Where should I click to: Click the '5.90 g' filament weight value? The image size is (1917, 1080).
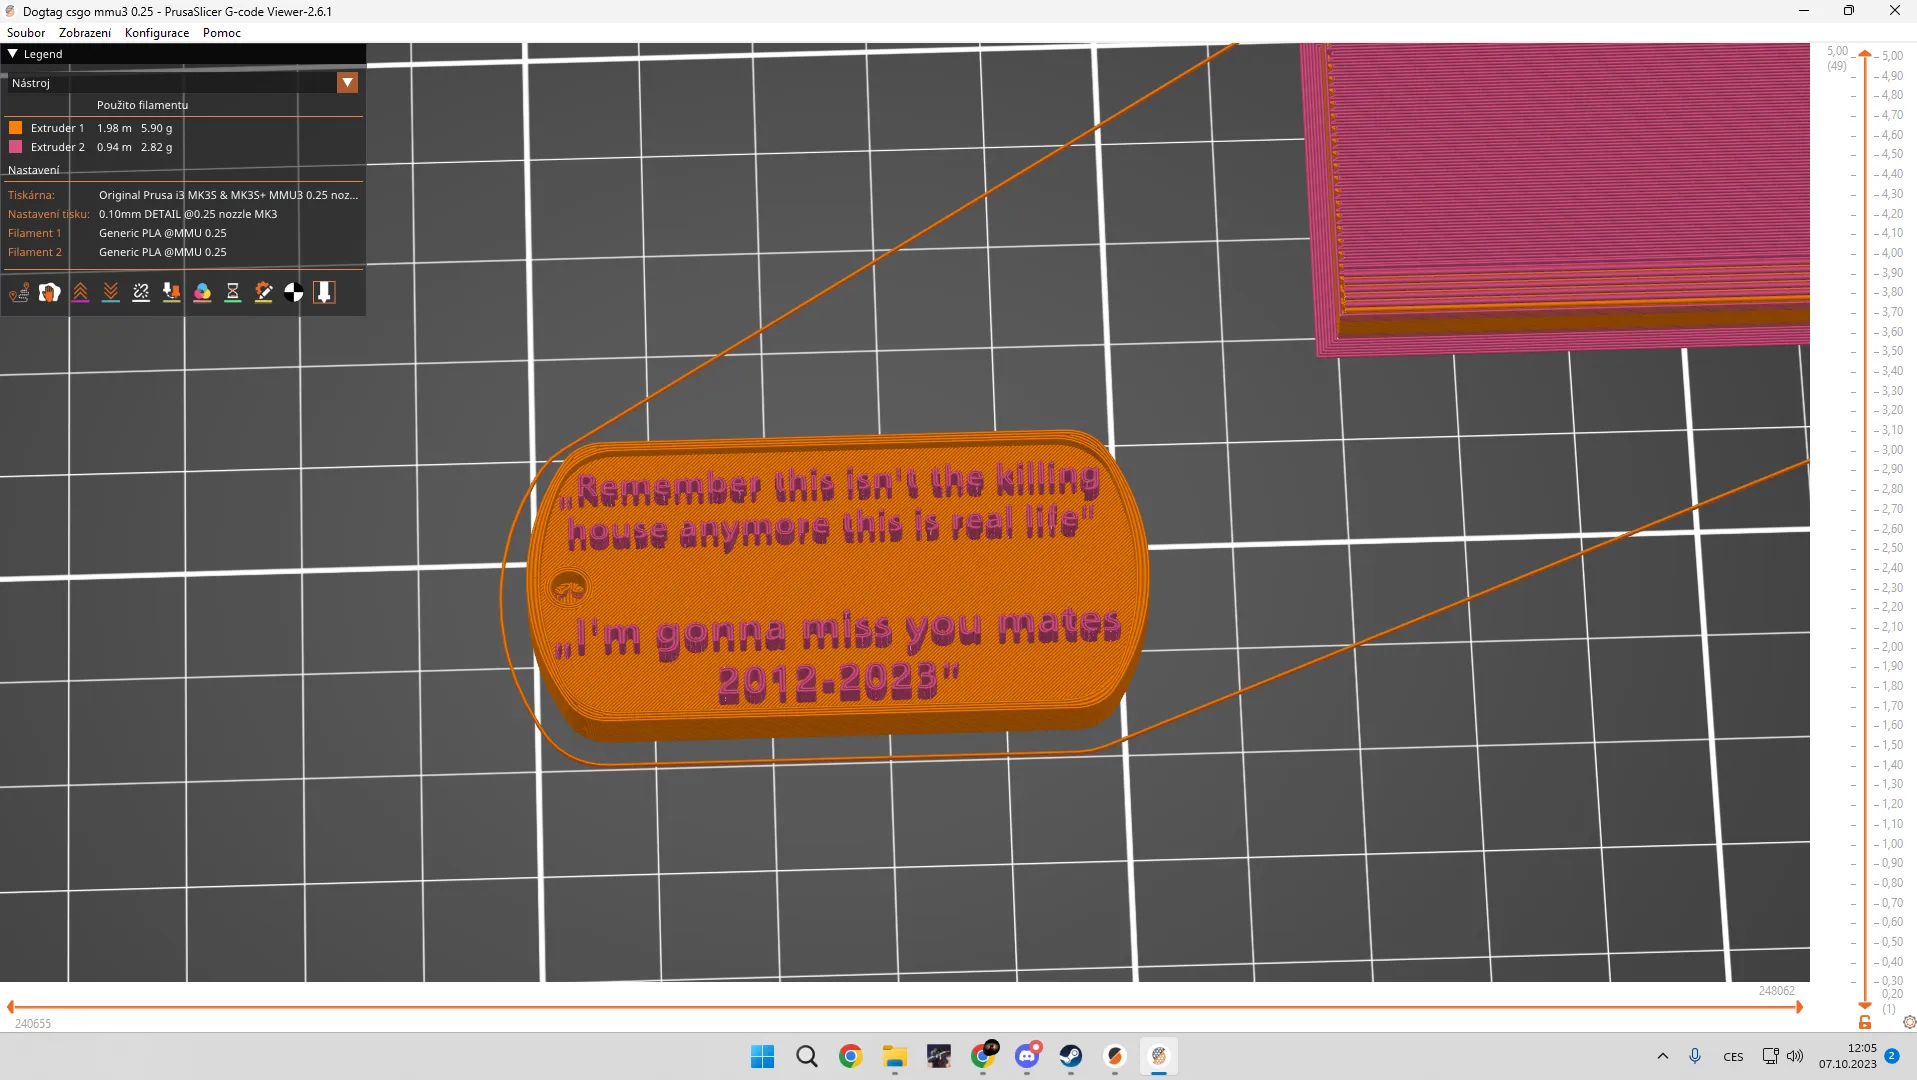[x=156, y=128]
